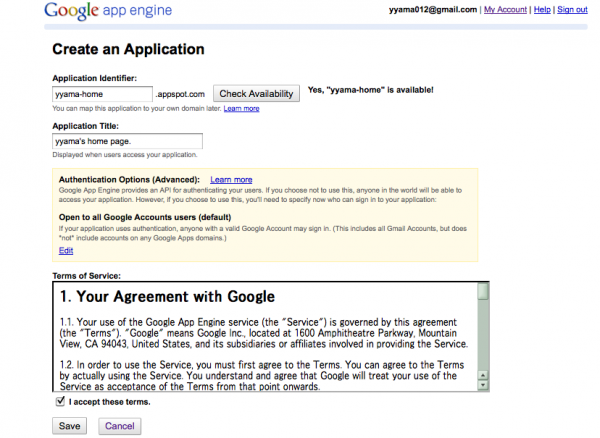Click the Terms of Service scrollbar thumb

pos(483,291)
